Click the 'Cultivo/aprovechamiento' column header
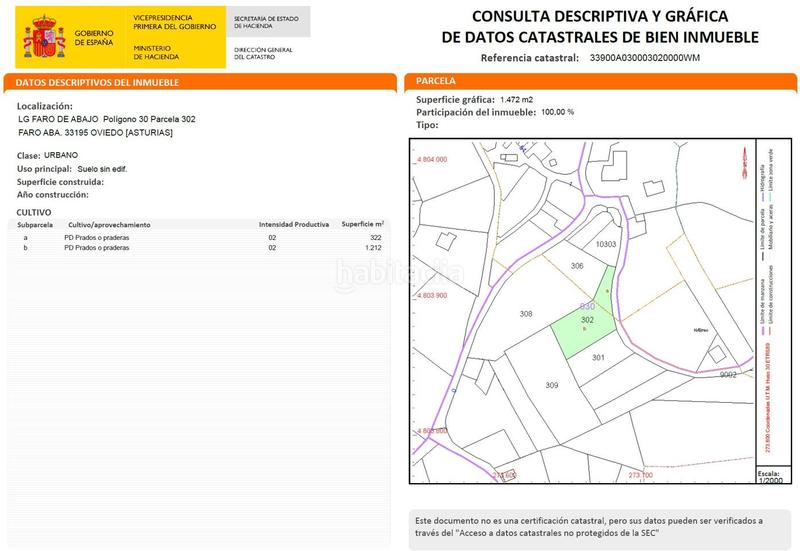Viewport: 800px width, 551px height. (109, 225)
